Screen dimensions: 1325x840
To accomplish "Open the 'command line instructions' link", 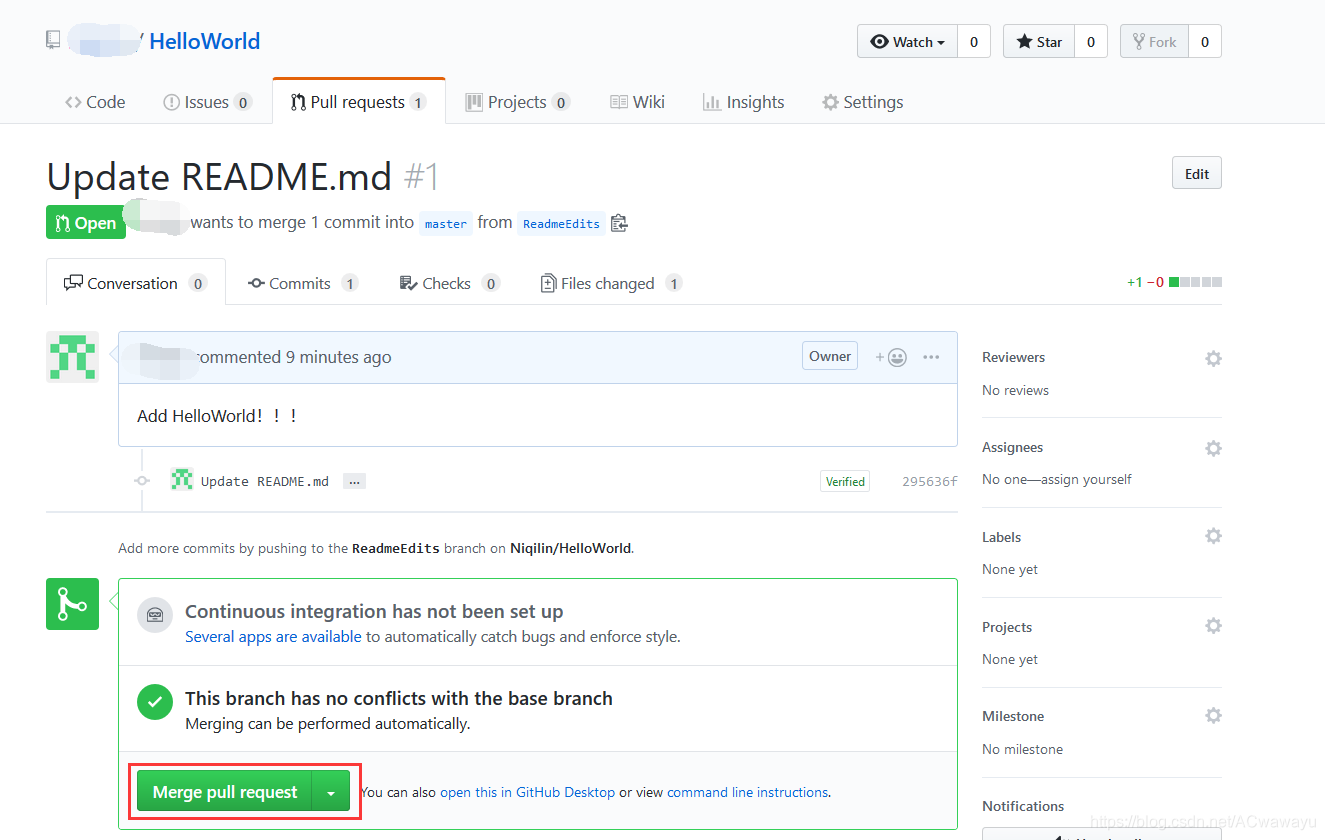I will click(x=747, y=792).
